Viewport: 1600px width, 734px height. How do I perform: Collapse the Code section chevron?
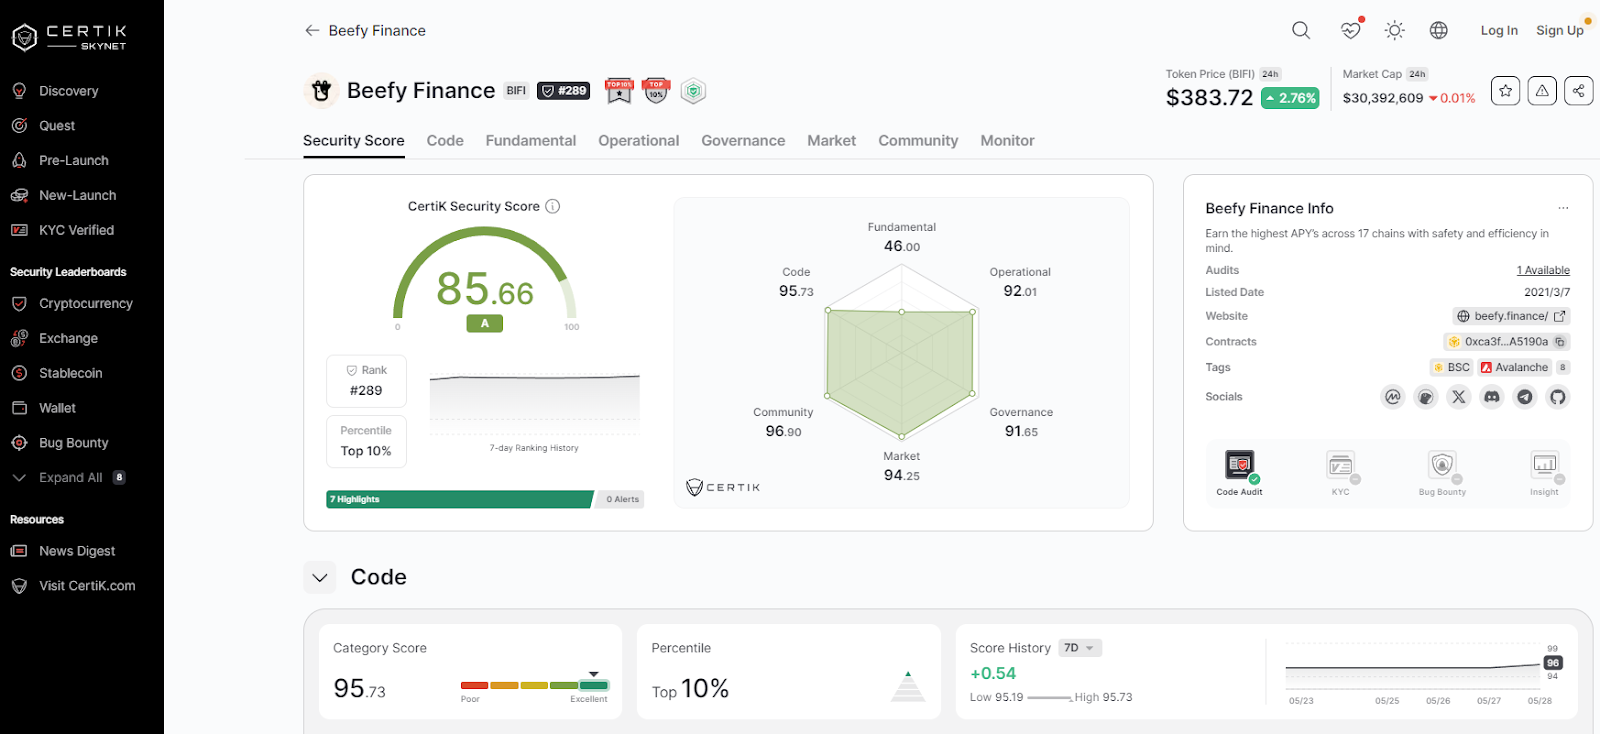320,577
